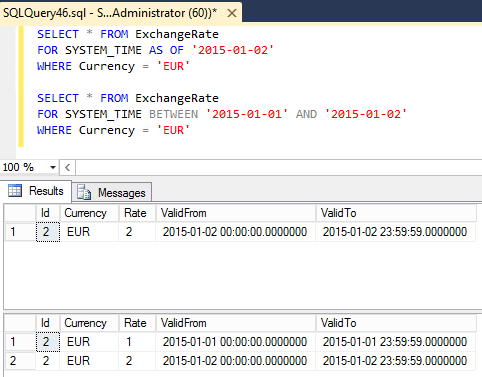Switch to the Messages tab
Image resolution: width=482 pixels, height=377 pixels.
pos(112,192)
